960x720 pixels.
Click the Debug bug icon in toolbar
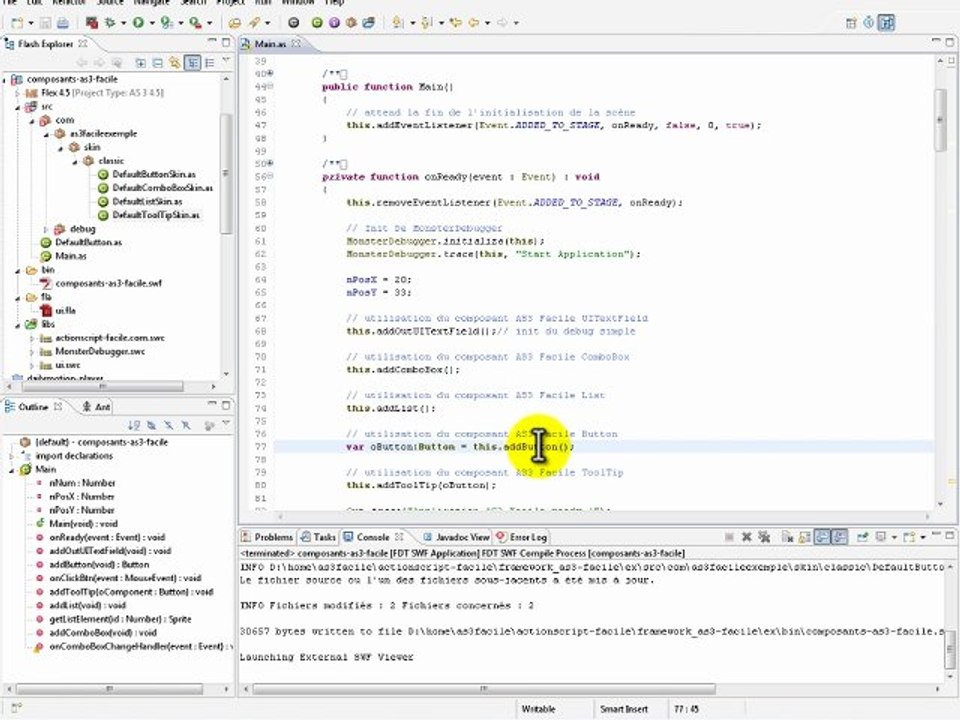click(109, 21)
